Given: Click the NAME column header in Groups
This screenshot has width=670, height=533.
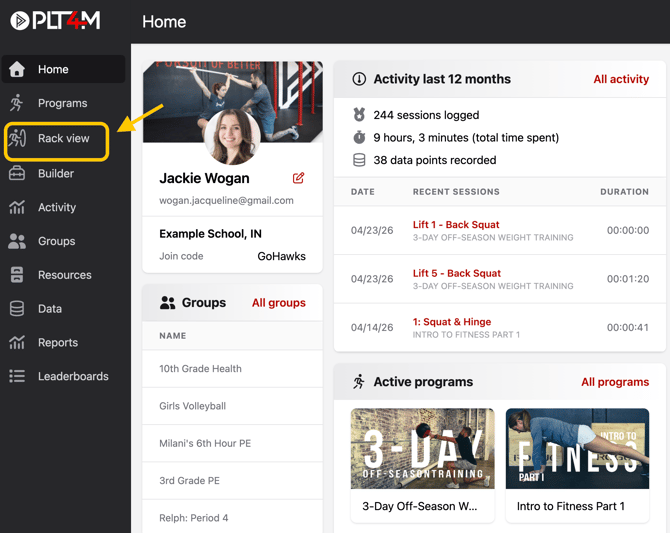Looking at the screenshot, I should coord(173,336).
